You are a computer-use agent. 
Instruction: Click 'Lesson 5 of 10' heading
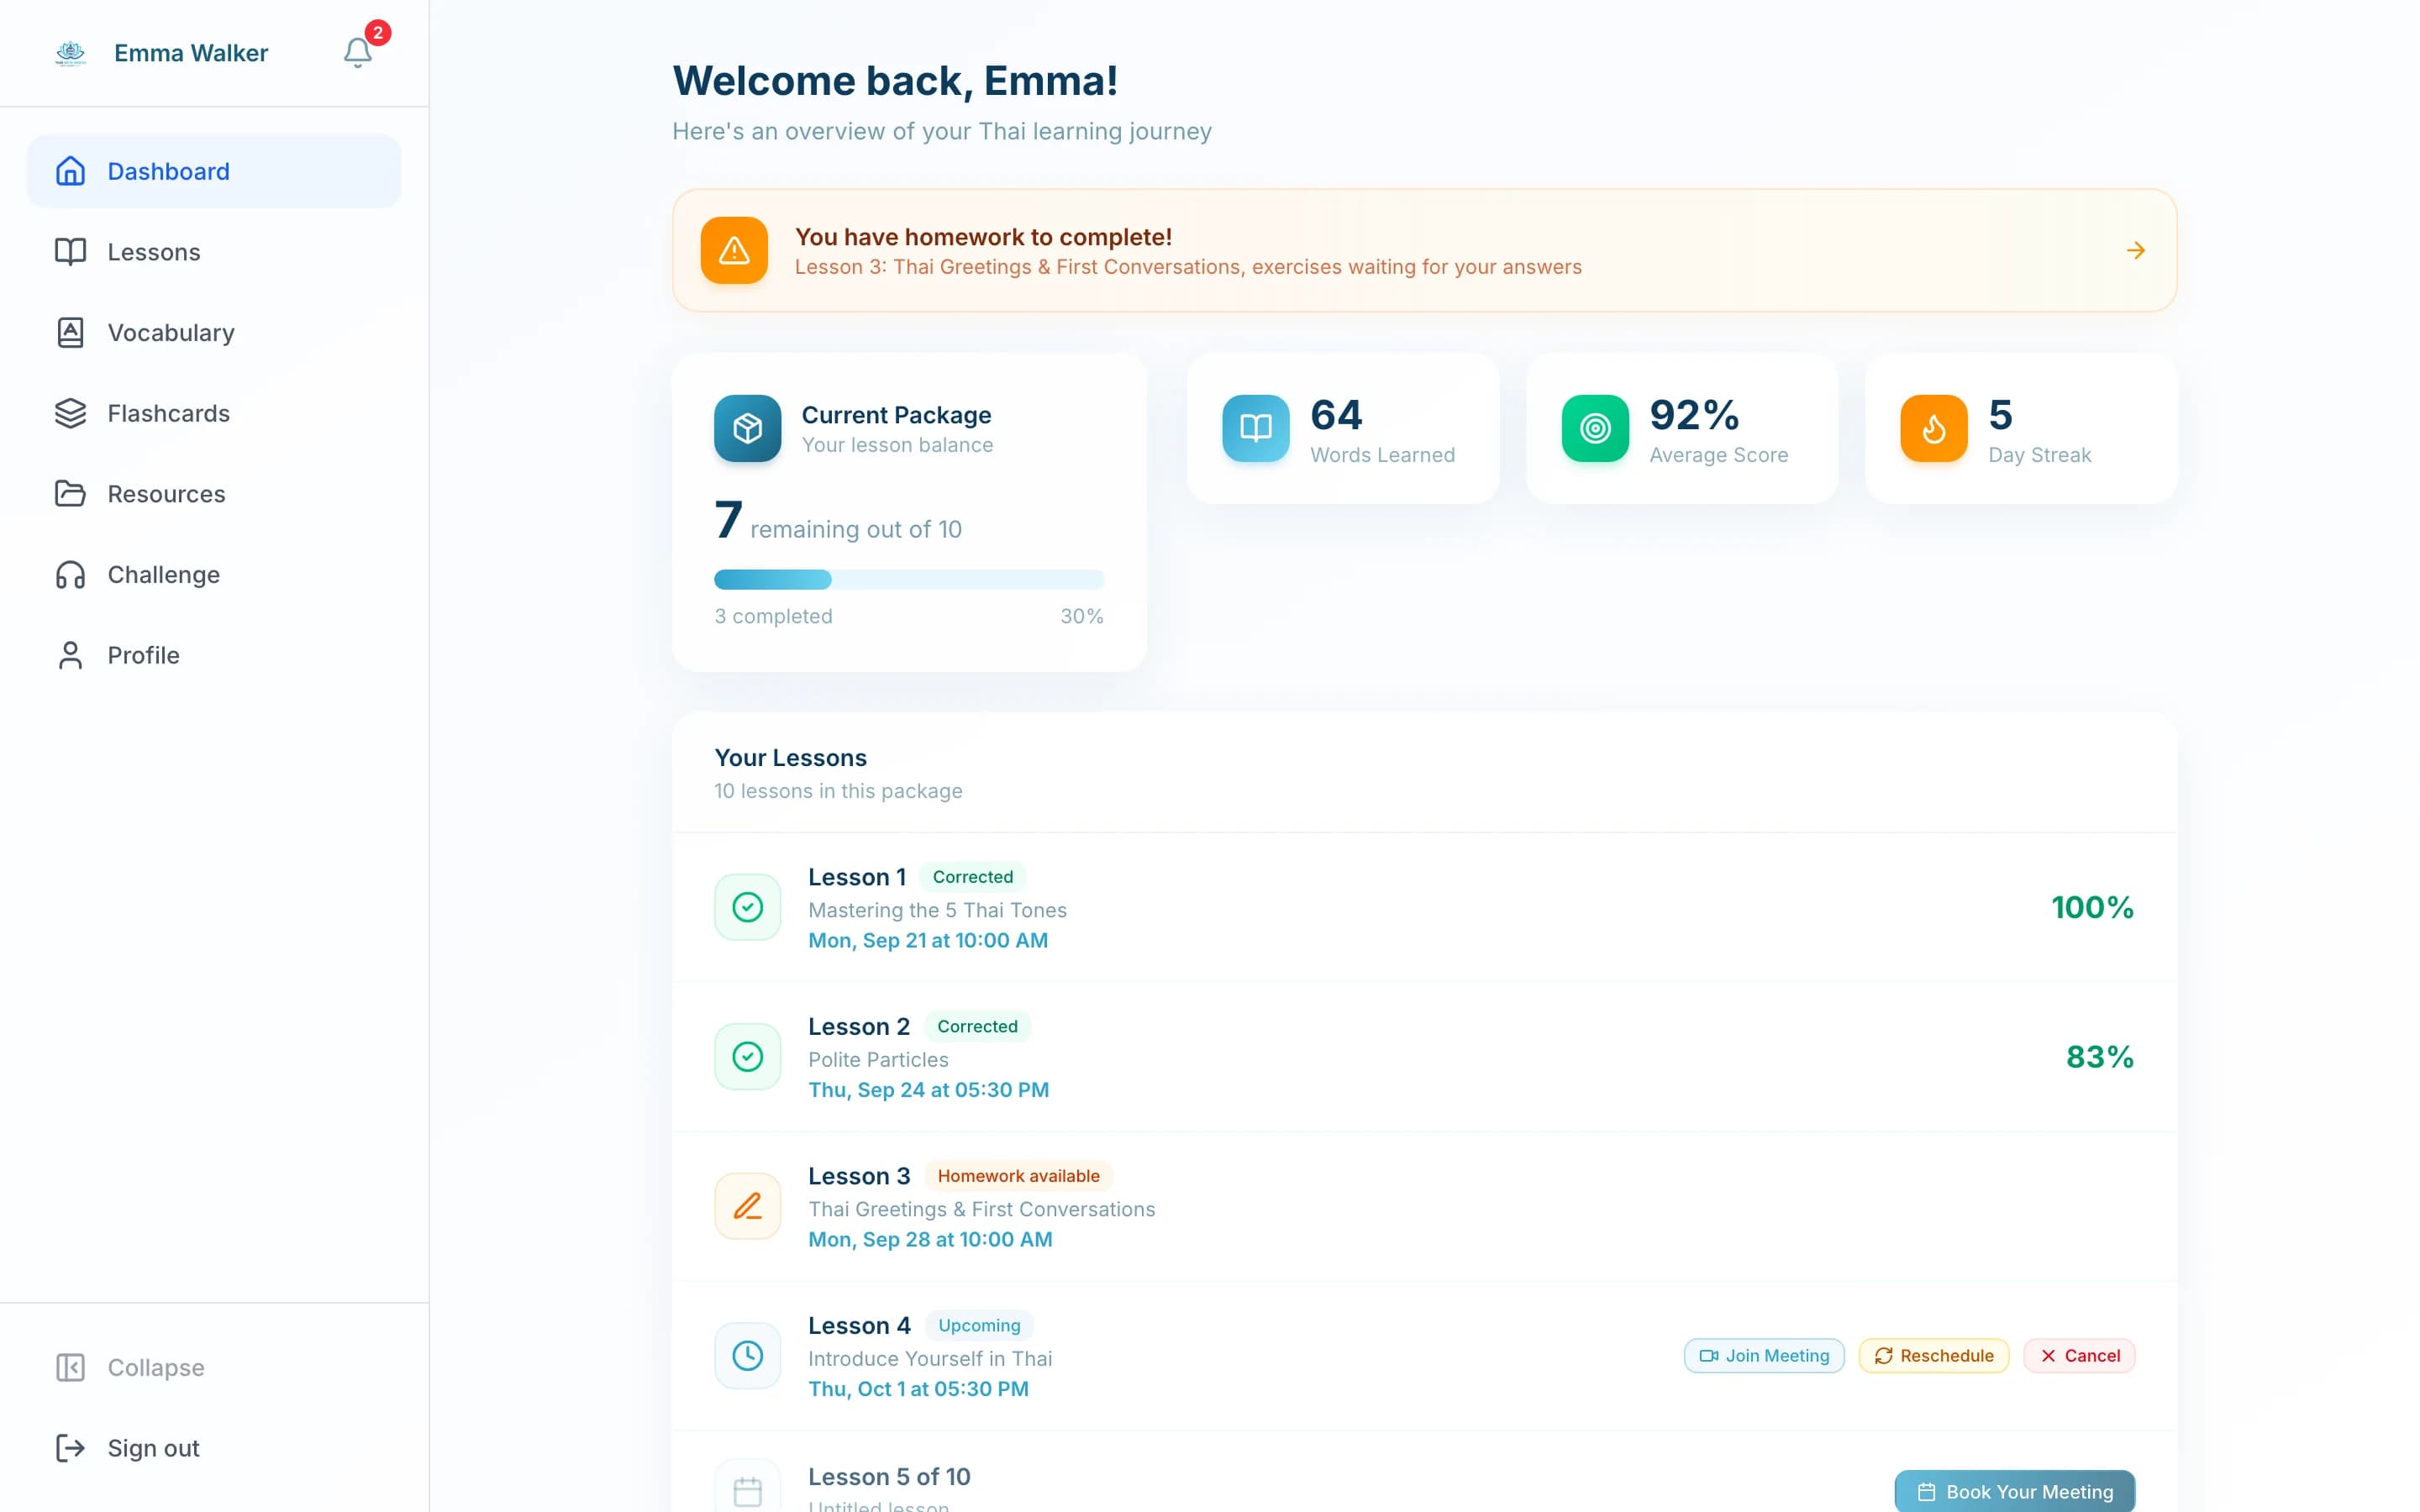pos(889,1477)
